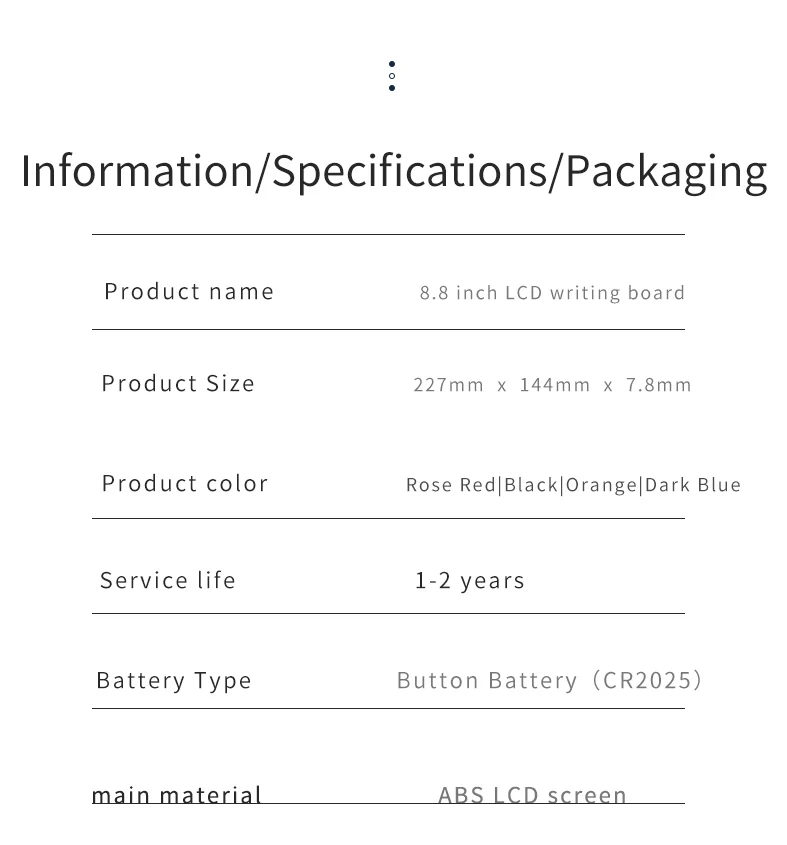
Task: Click the word Specifications in title
Action: tap(410, 171)
